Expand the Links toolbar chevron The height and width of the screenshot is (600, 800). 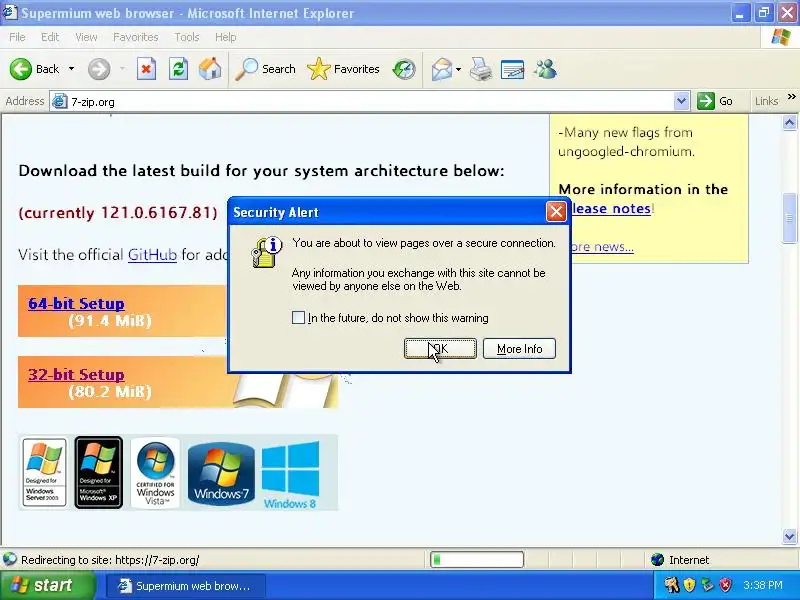(791, 96)
